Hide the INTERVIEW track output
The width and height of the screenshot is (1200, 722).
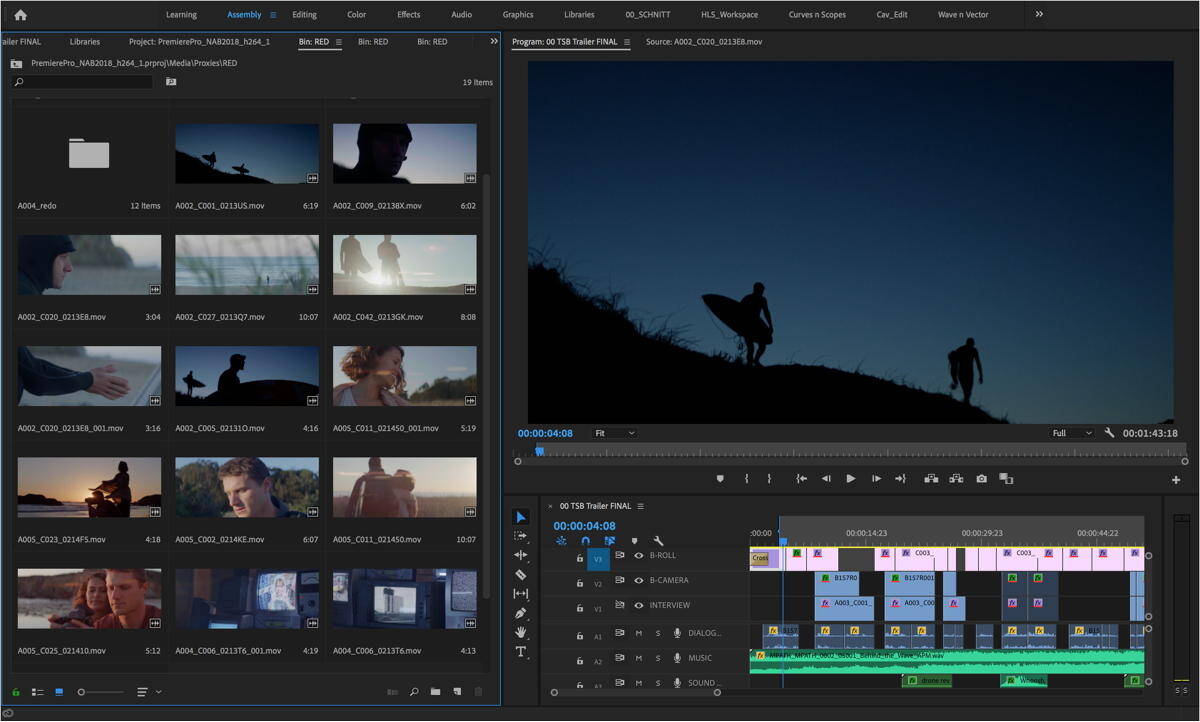[638, 605]
